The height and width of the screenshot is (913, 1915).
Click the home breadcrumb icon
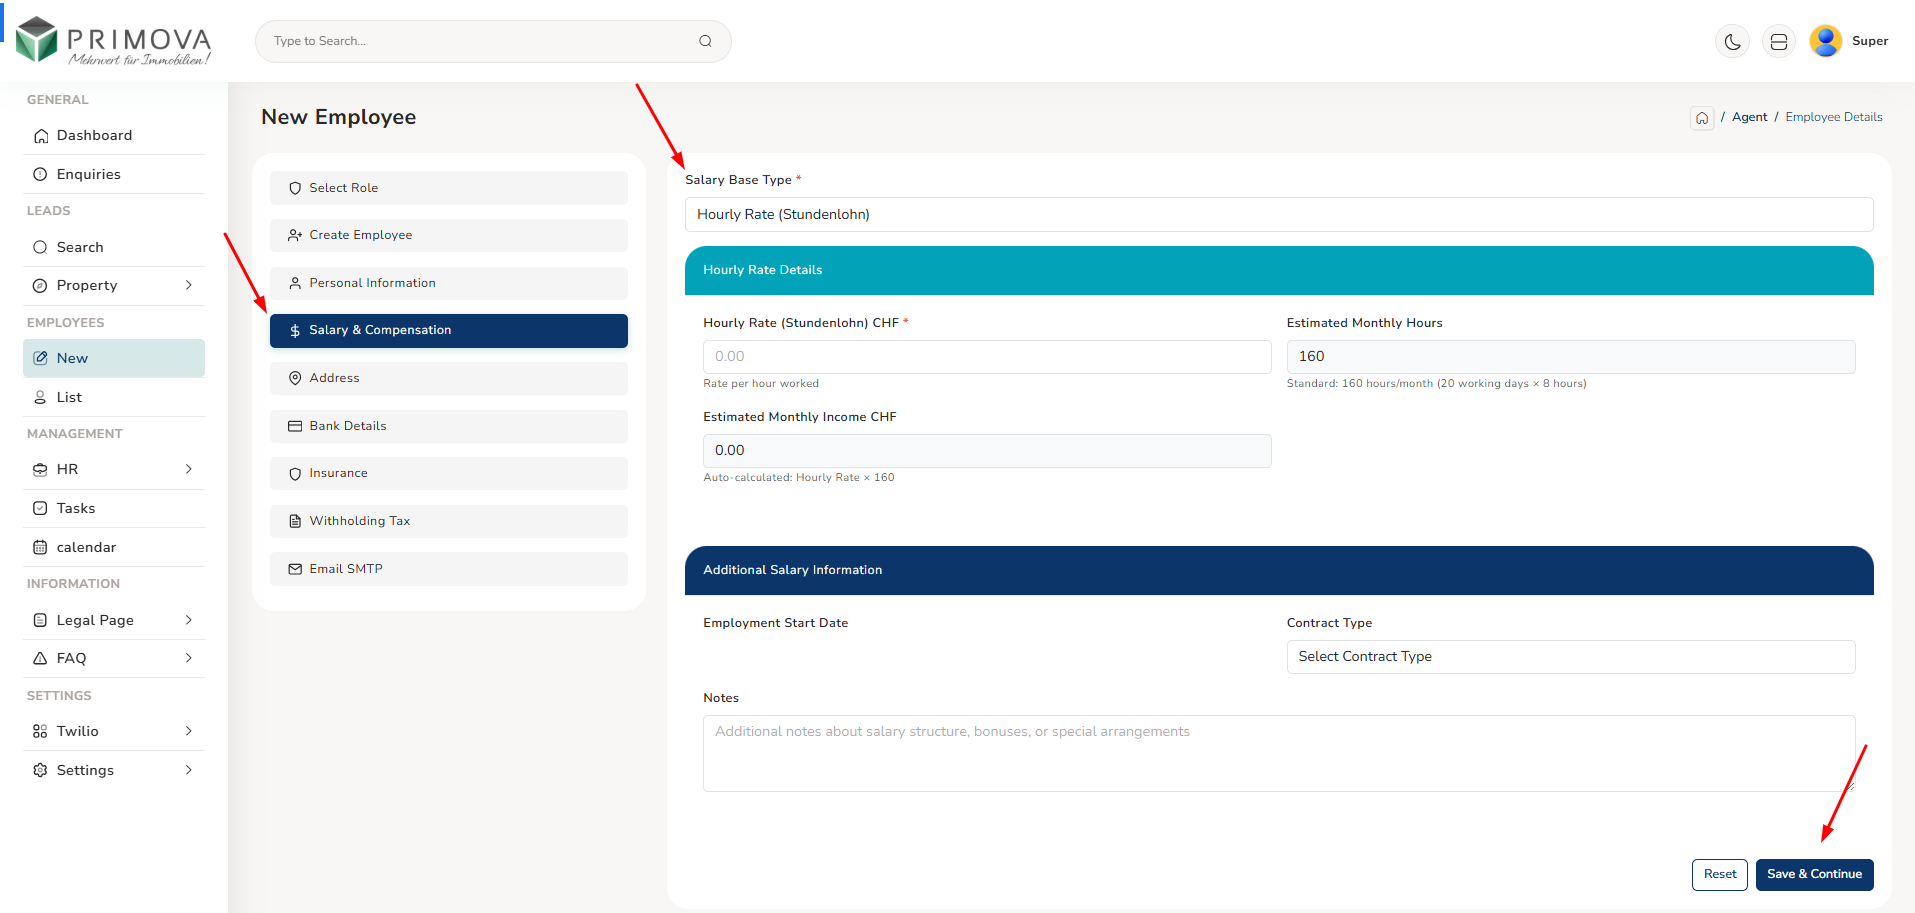tap(1702, 118)
